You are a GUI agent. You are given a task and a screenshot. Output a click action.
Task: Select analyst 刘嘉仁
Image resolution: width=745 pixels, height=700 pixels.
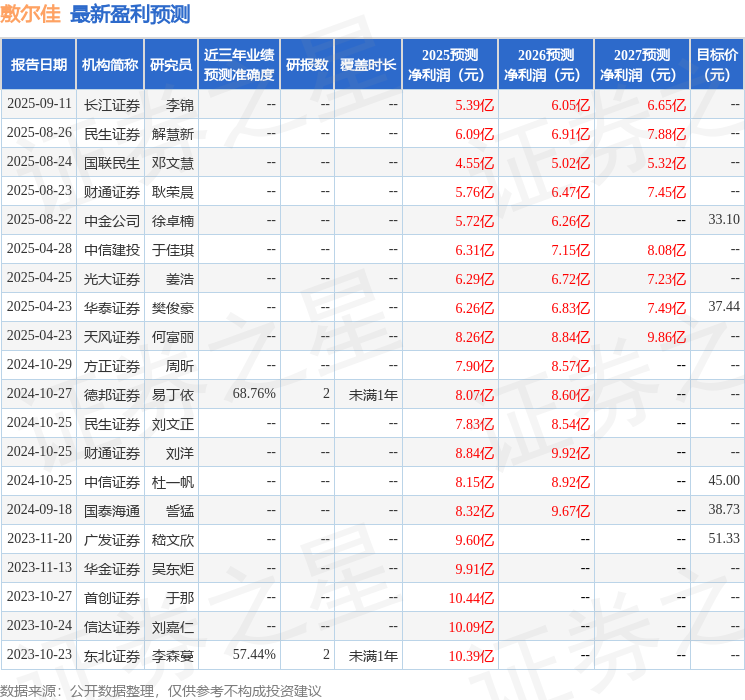172,627
